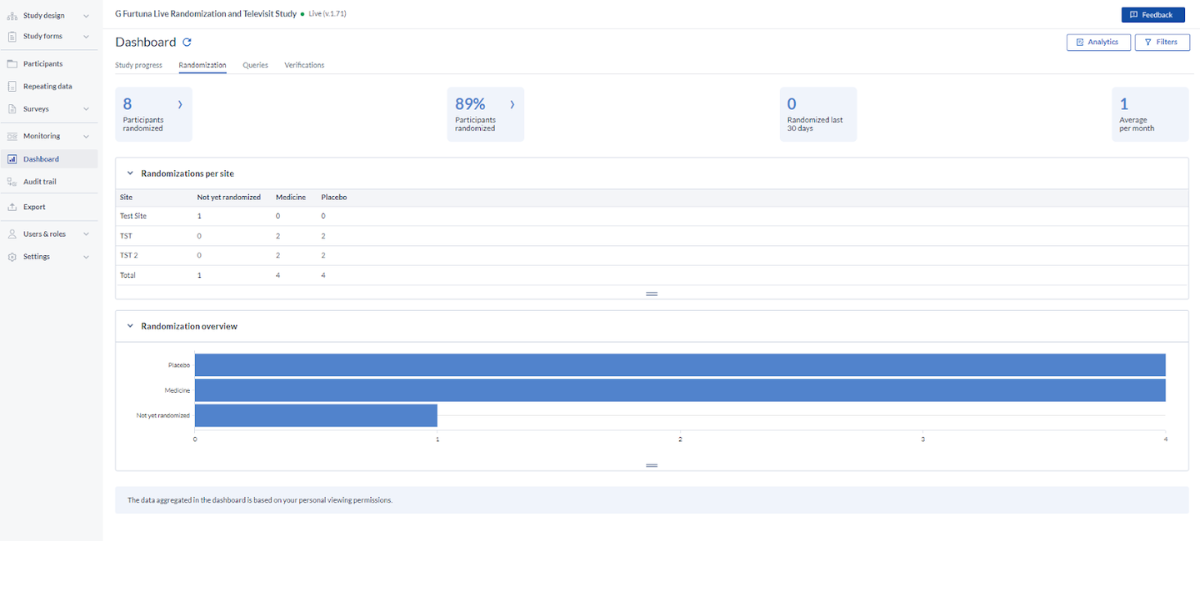Open details for Participants randomized via chevron
1200x600 pixels.
pos(180,103)
